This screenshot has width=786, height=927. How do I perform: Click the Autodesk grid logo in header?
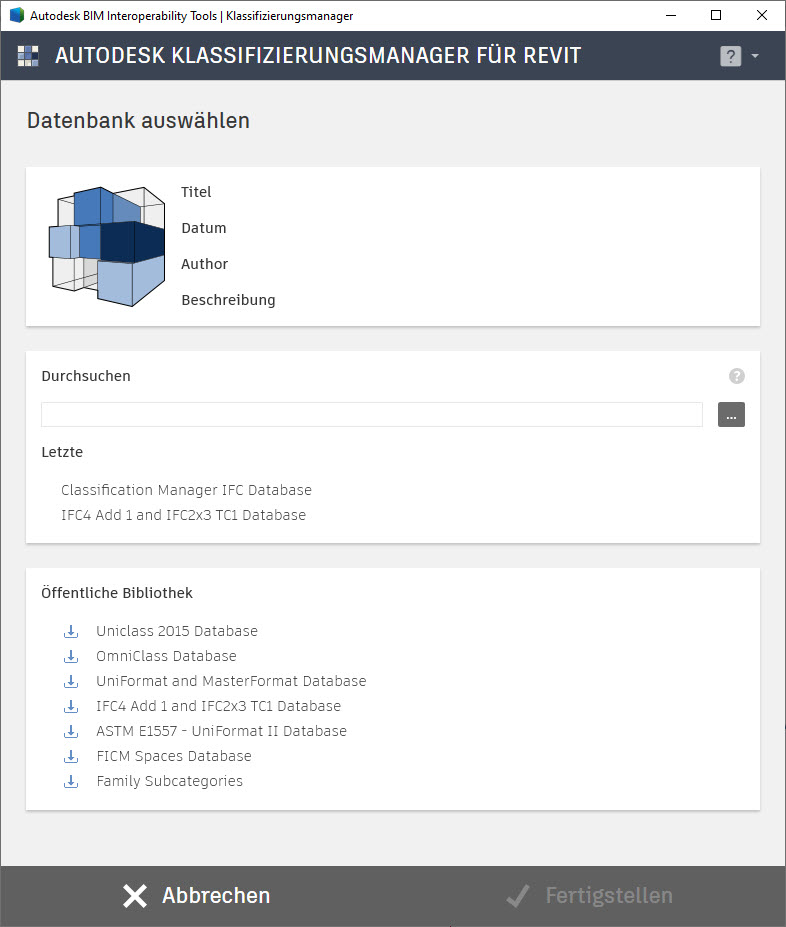pyautogui.click(x=28, y=56)
